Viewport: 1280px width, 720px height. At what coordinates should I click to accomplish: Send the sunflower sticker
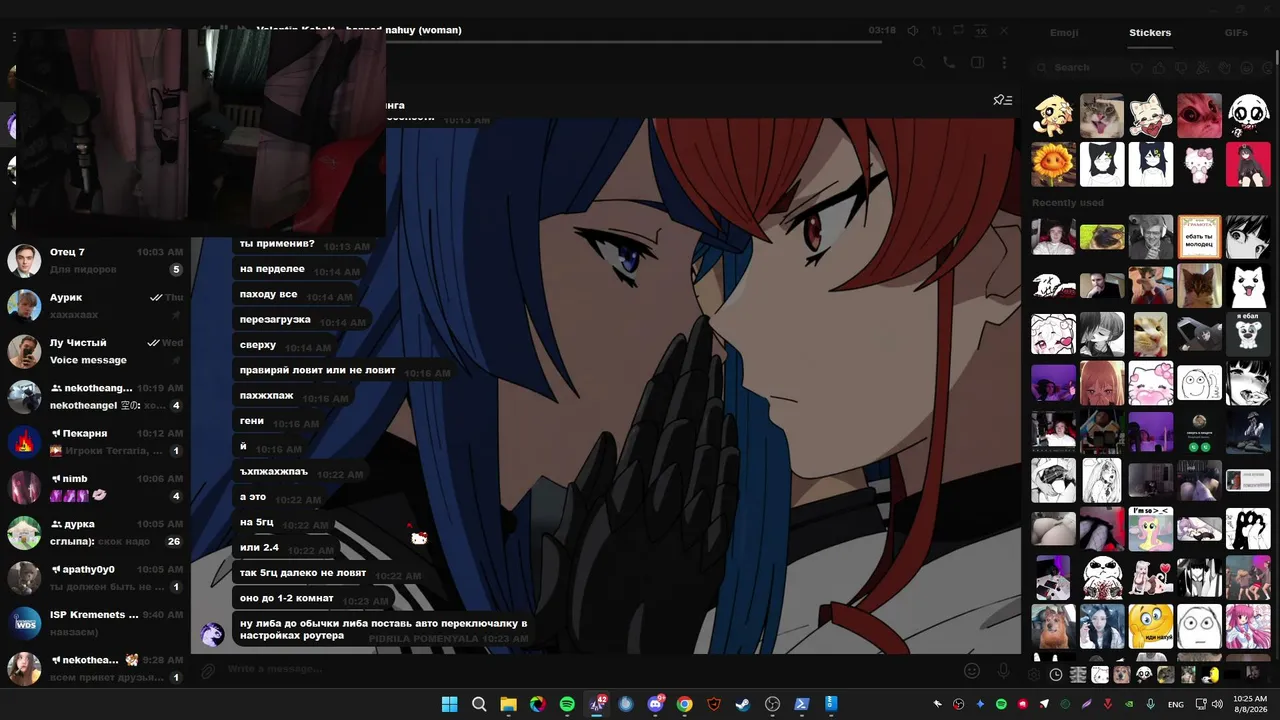(1053, 164)
